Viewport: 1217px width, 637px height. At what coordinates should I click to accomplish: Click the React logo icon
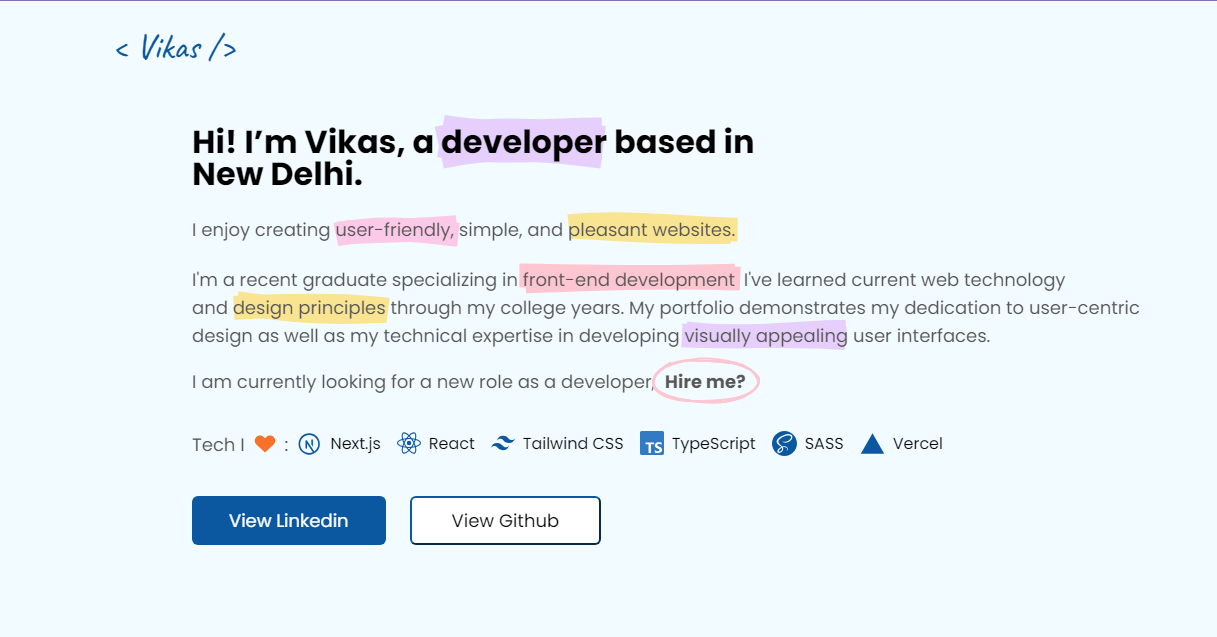[408, 443]
